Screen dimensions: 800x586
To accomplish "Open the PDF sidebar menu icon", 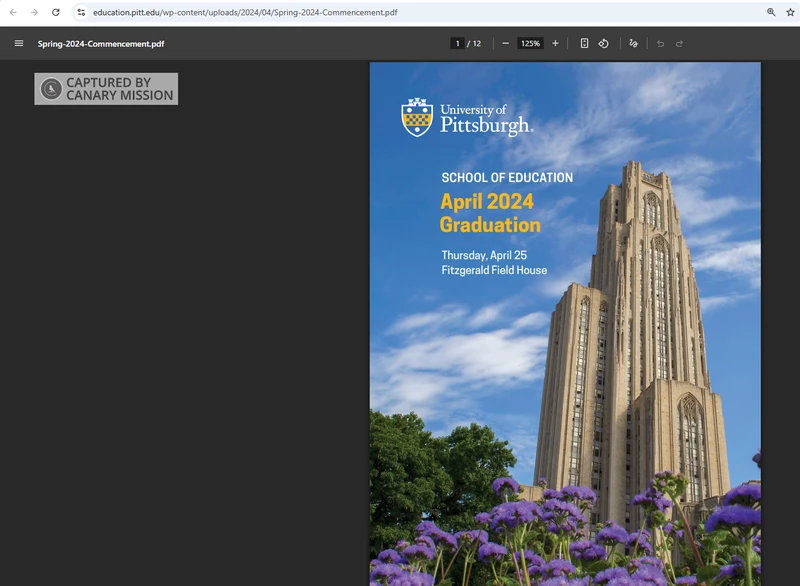I will [x=19, y=43].
